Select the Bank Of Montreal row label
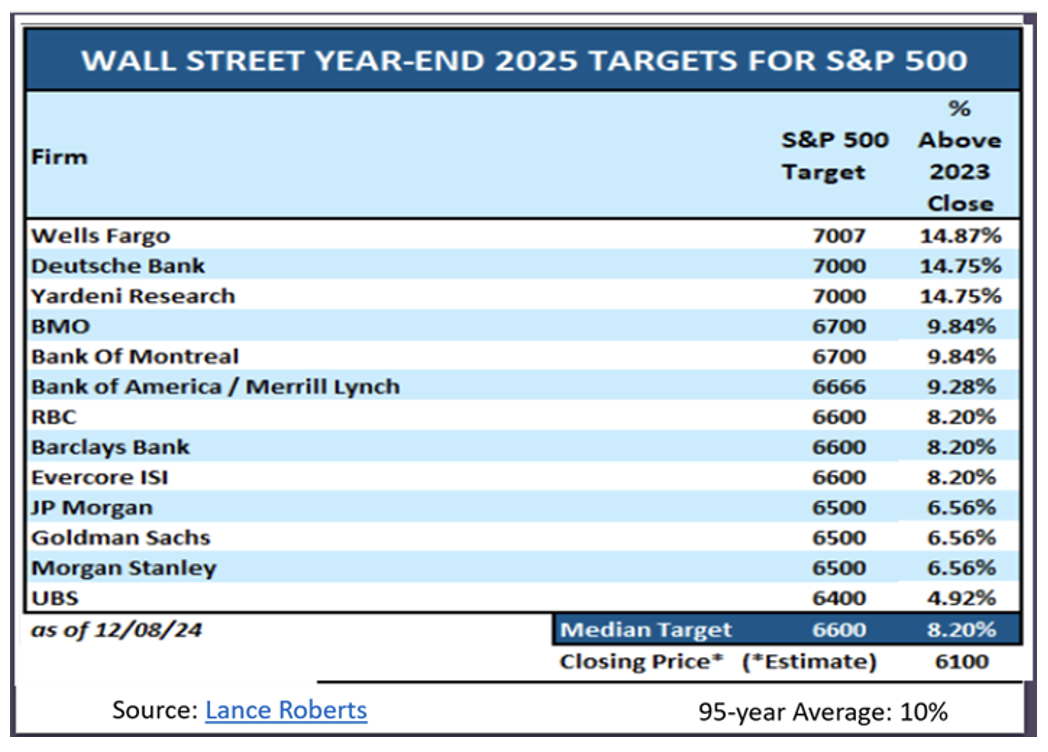The height and width of the screenshot is (752, 1048). 135,356
